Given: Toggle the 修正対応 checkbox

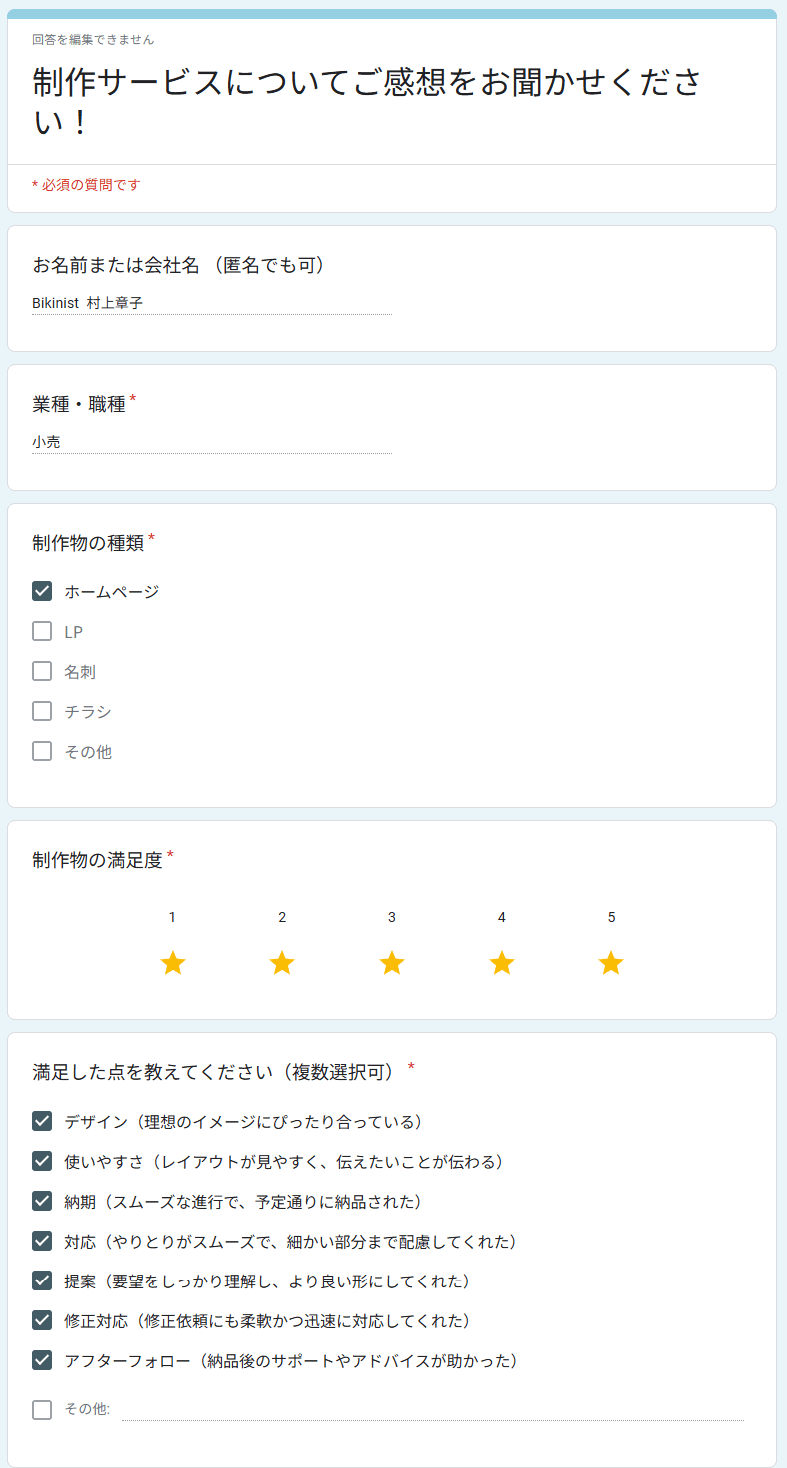Looking at the screenshot, I should click(42, 1320).
